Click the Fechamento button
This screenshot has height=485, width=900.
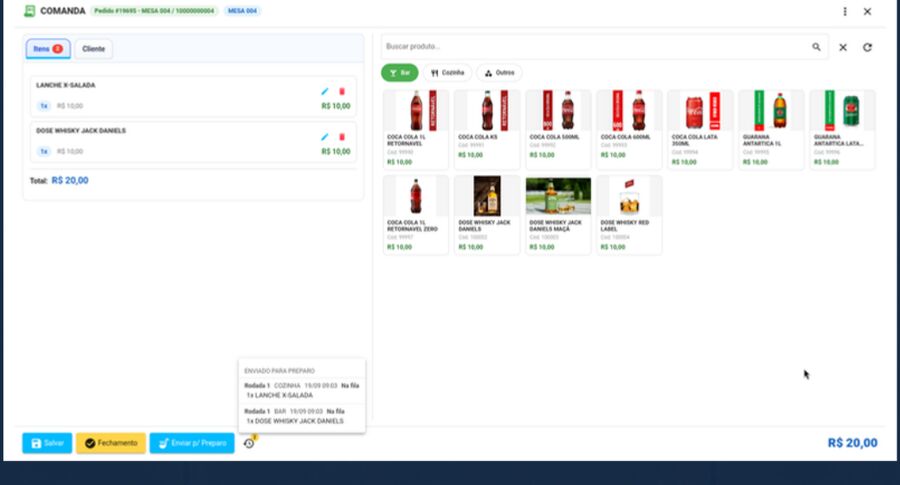click(x=111, y=443)
